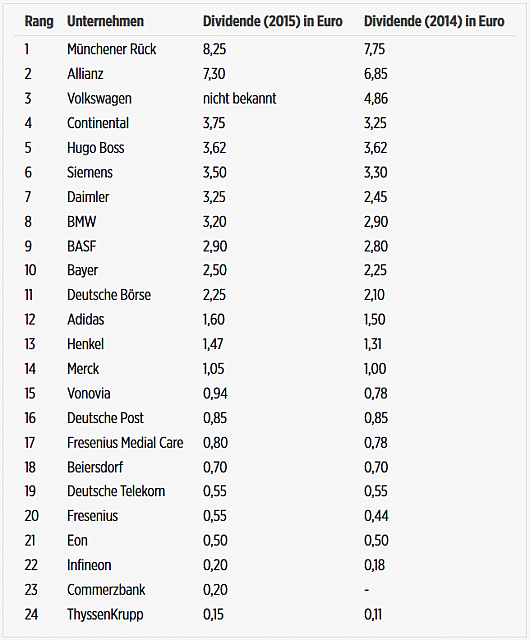Click Volkswagen's 'nicht bekannt' dividend cell

point(239,98)
